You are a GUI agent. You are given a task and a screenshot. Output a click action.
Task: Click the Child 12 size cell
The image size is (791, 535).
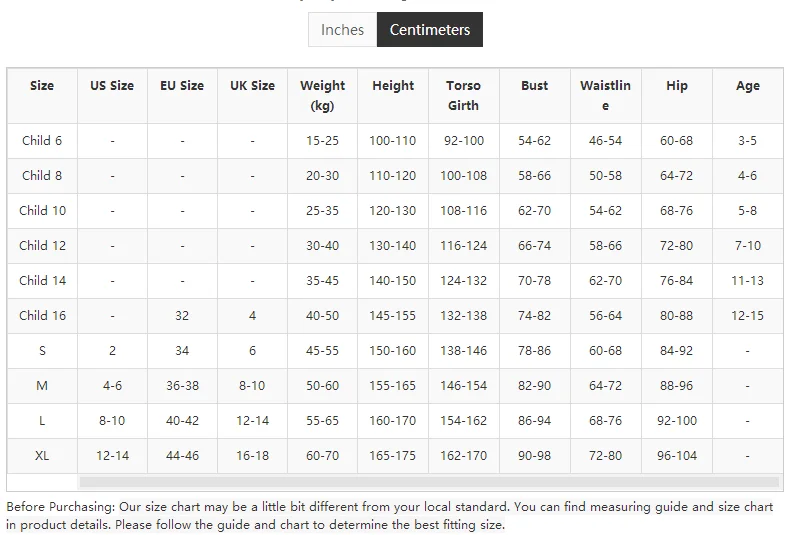42,246
